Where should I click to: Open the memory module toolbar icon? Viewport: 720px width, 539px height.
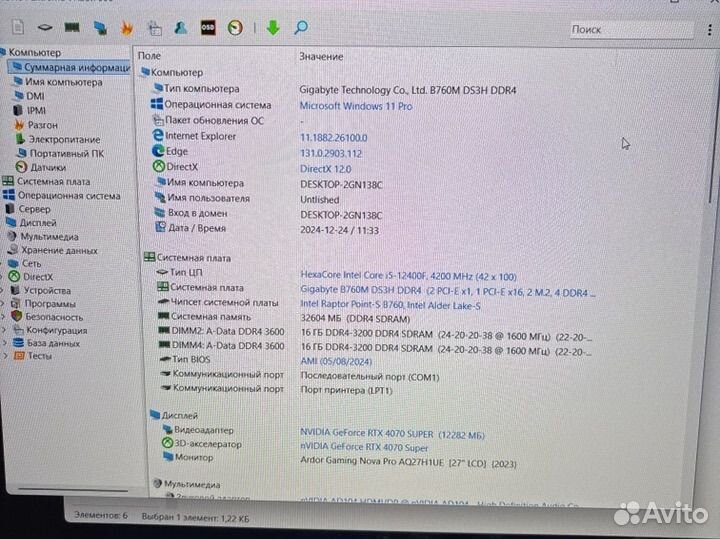click(x=72, y=28)
